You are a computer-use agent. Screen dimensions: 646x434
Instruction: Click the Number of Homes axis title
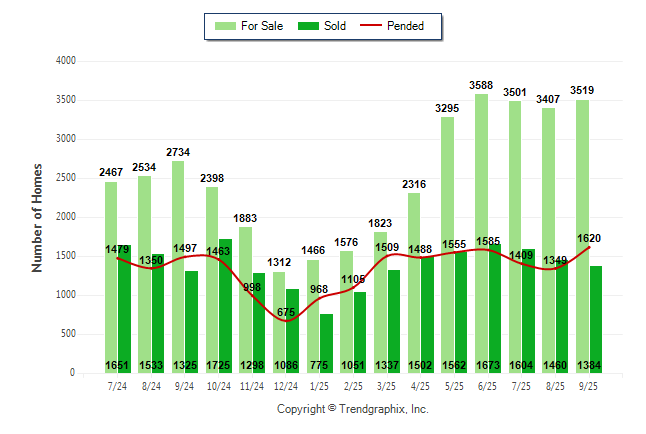pyautogui.click(x=37, y=217)
